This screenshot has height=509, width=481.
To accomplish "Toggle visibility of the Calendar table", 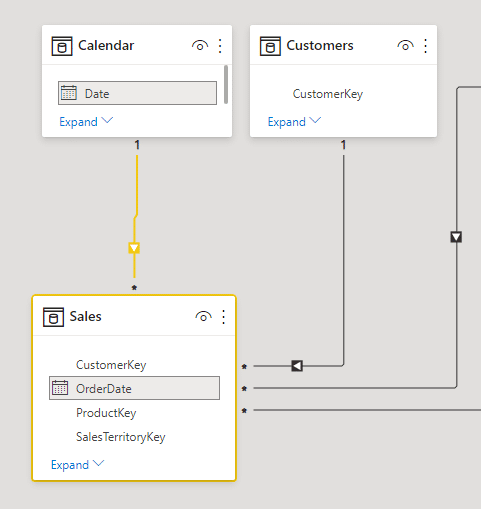I will [x=200, y=46].
